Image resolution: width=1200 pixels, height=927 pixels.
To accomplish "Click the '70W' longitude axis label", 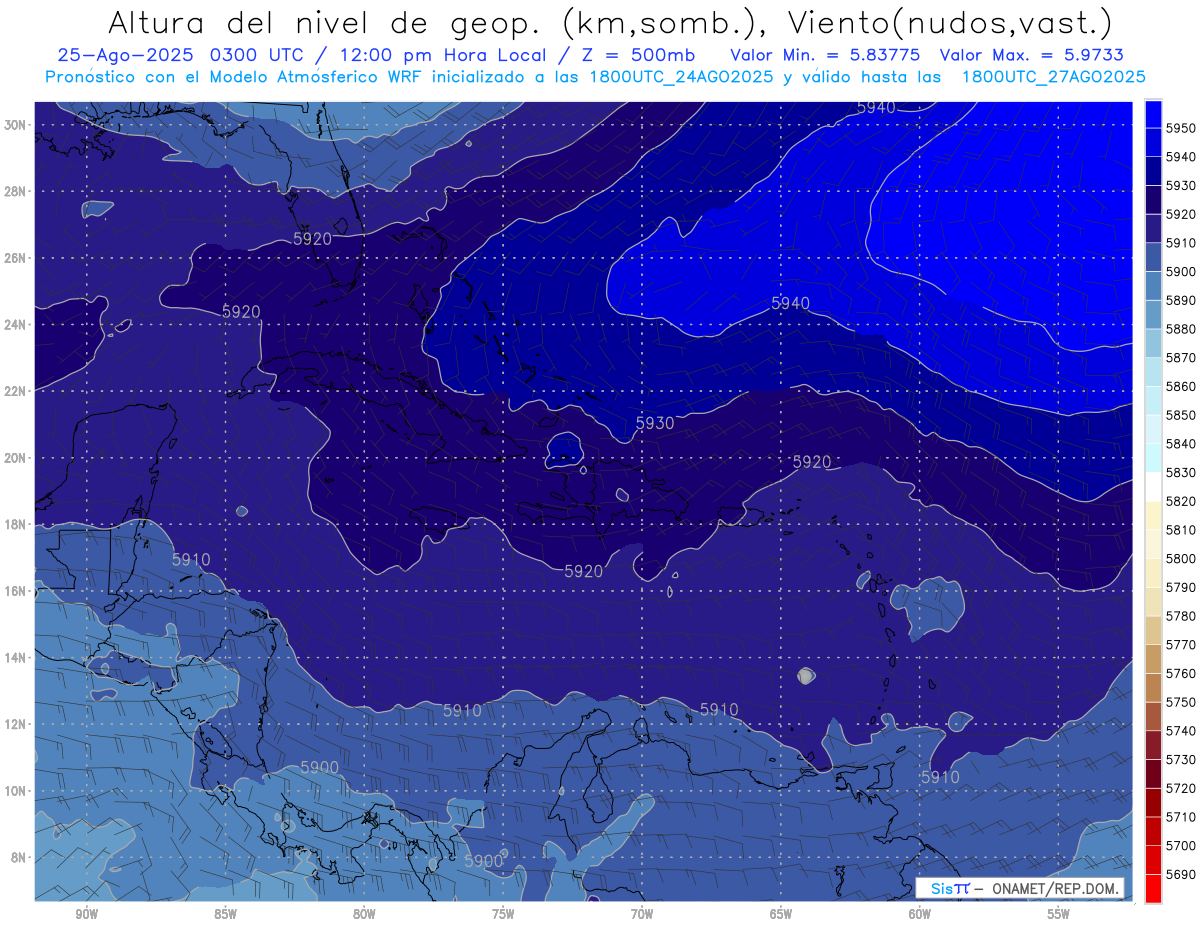I will pos(642,914).
